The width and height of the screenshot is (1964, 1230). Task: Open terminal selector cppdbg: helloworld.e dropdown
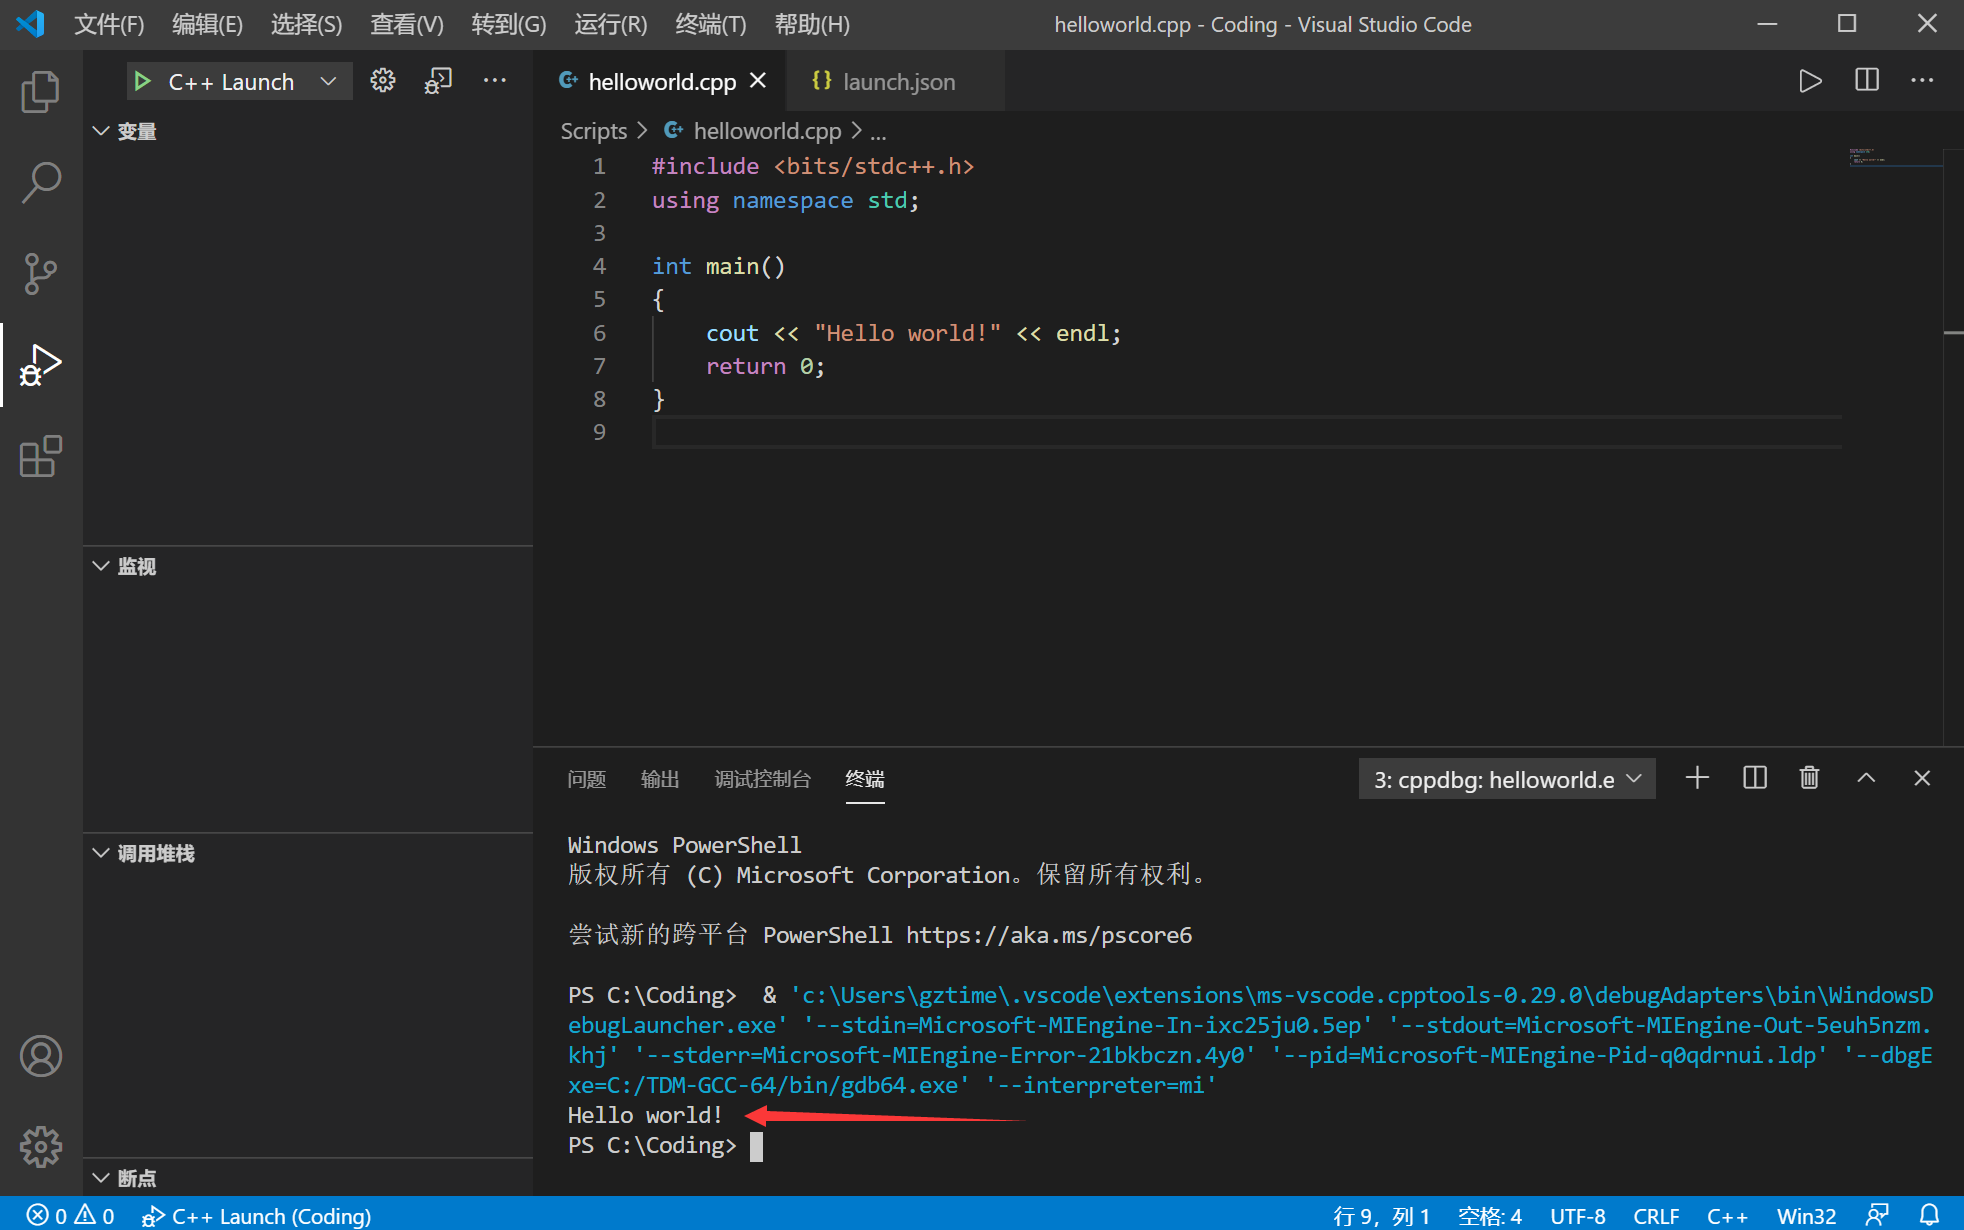click(x=1506, y=779)
